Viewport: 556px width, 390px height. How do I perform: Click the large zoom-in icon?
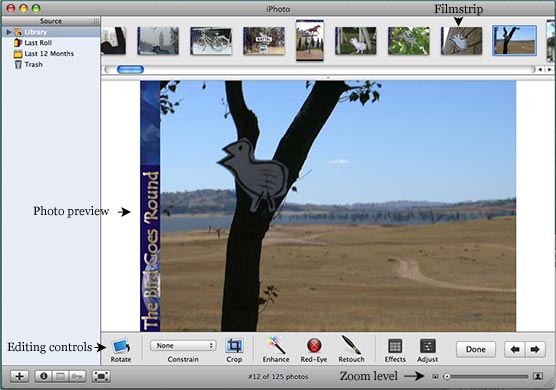538,376
